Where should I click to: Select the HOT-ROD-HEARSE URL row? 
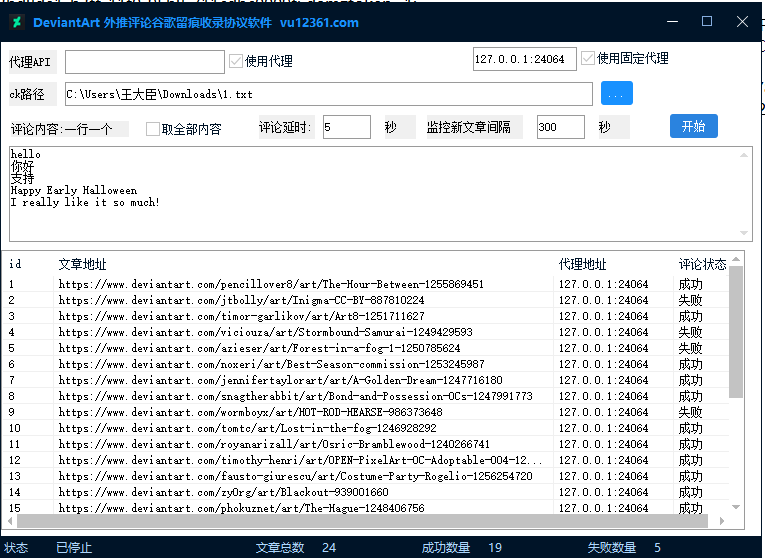point(366,412)
